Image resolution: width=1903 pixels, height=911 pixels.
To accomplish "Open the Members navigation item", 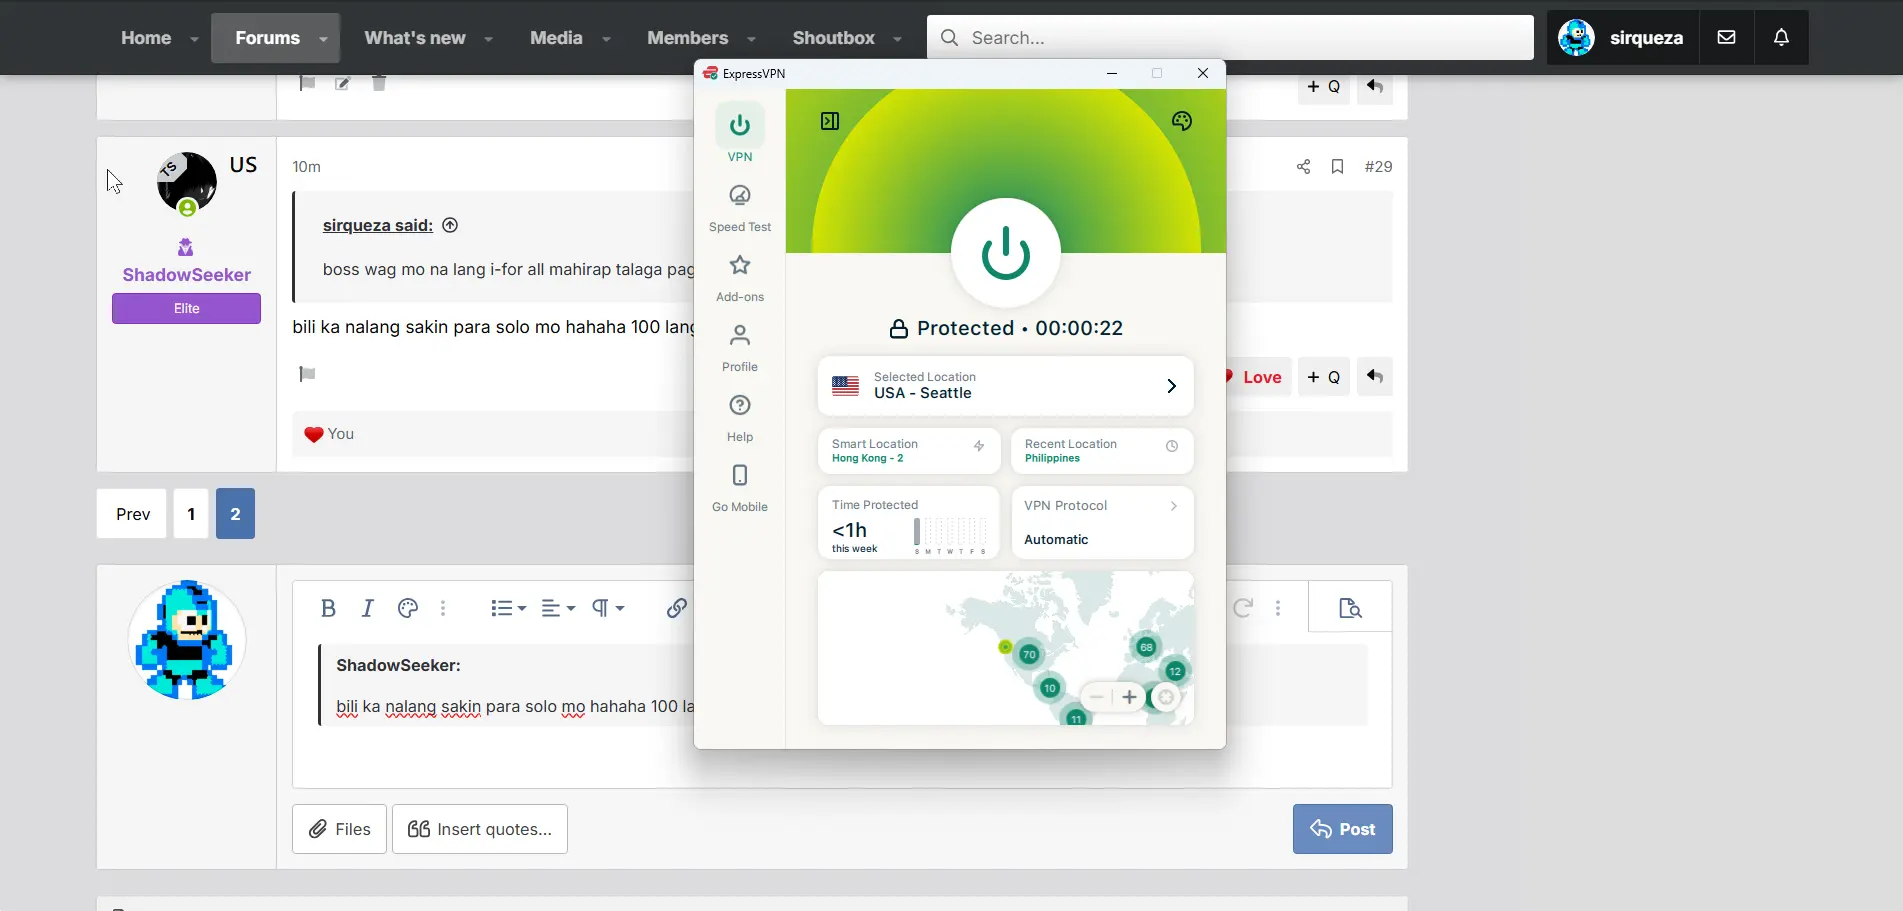I will [x=687, y=38].
